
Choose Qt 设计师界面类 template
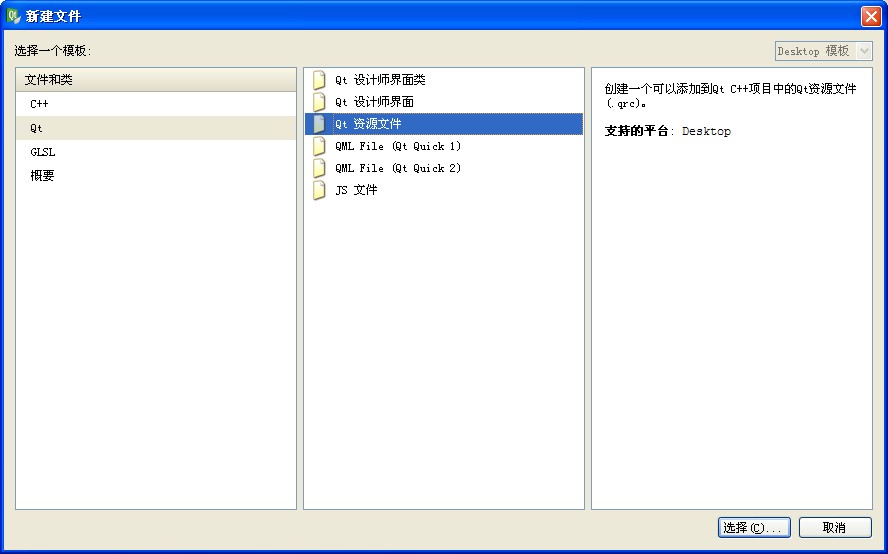[444, 80]
